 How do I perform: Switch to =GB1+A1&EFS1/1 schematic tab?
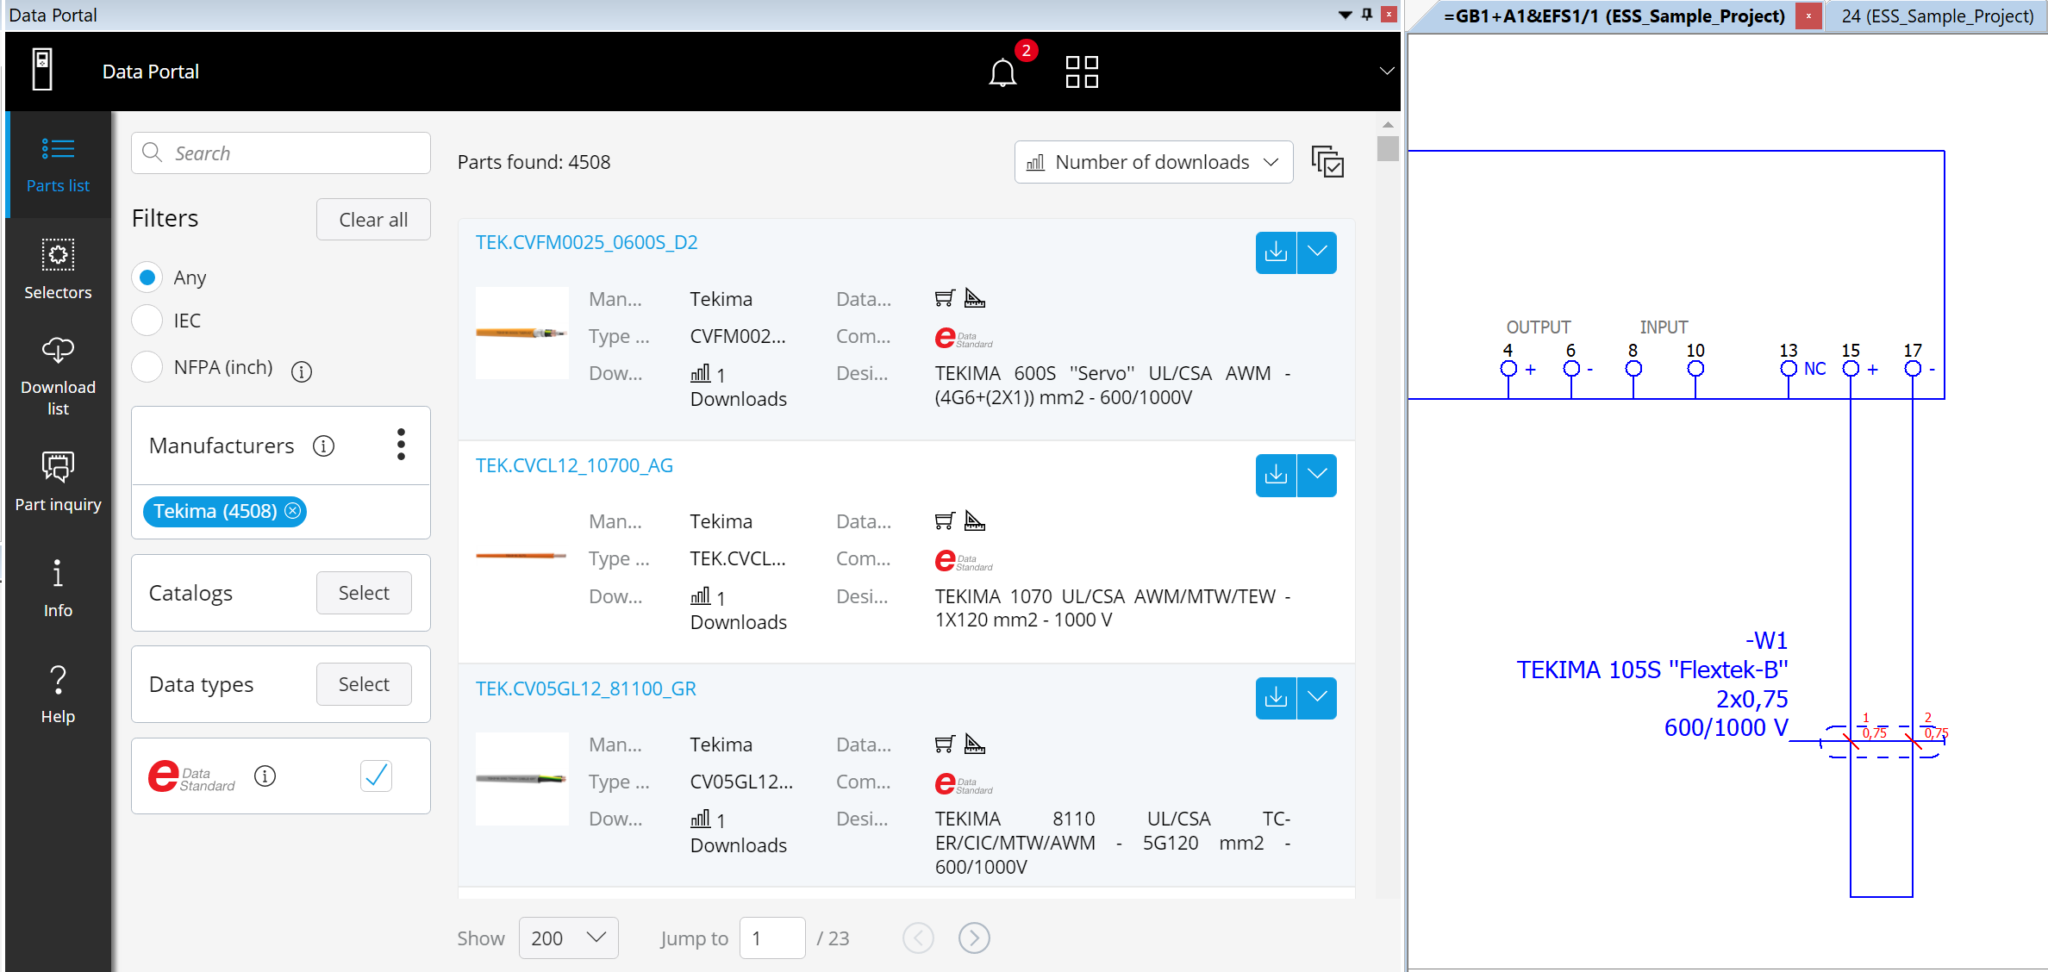point(1613,16)
